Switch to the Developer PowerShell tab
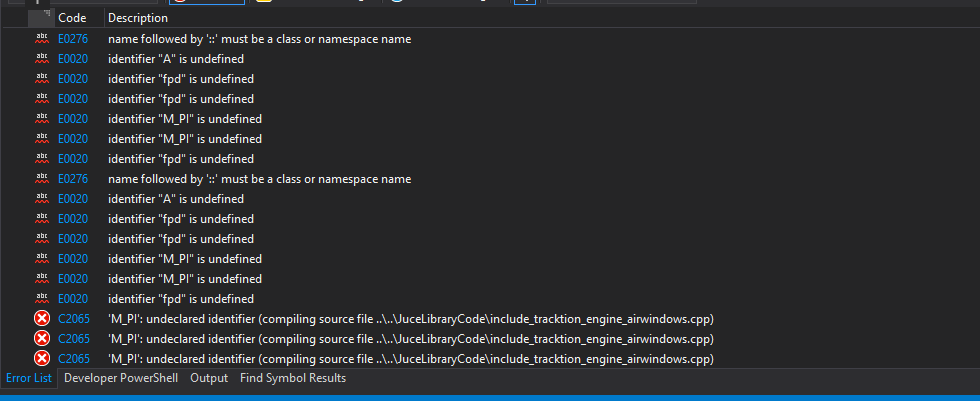This screenshot has width=980, height=401. click(120, 378)
